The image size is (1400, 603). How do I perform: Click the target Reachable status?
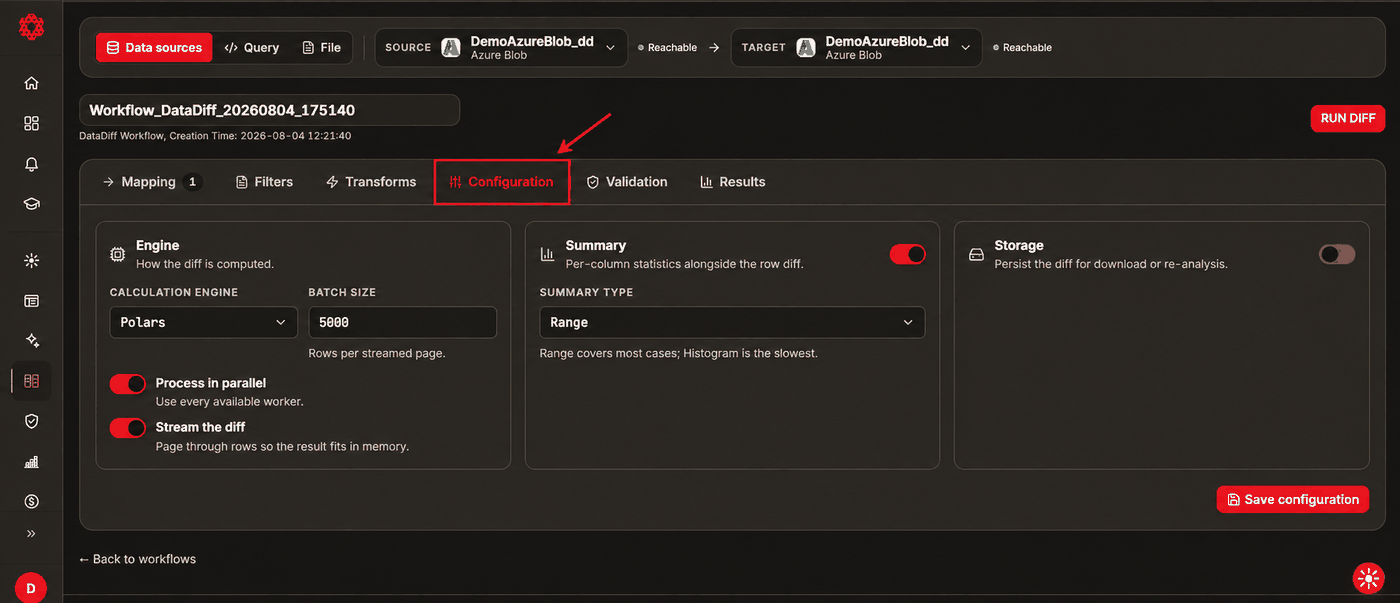pos(1023,48)
